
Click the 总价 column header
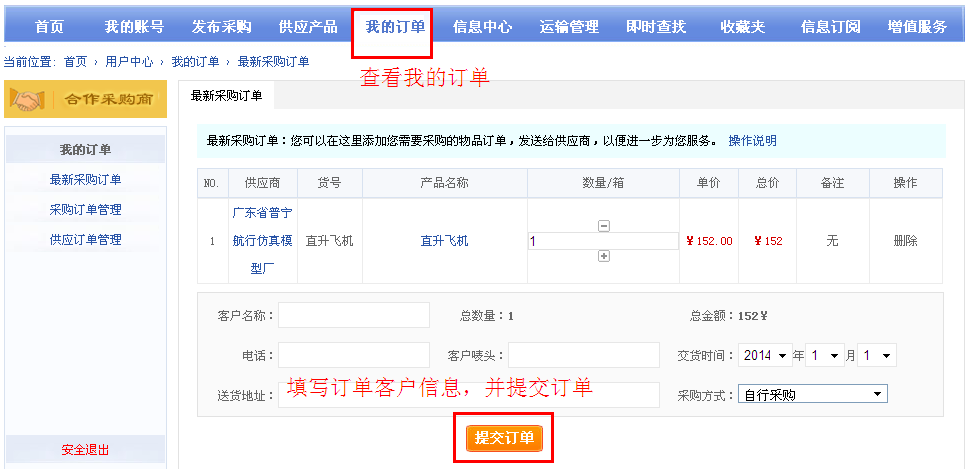point(768,183)
